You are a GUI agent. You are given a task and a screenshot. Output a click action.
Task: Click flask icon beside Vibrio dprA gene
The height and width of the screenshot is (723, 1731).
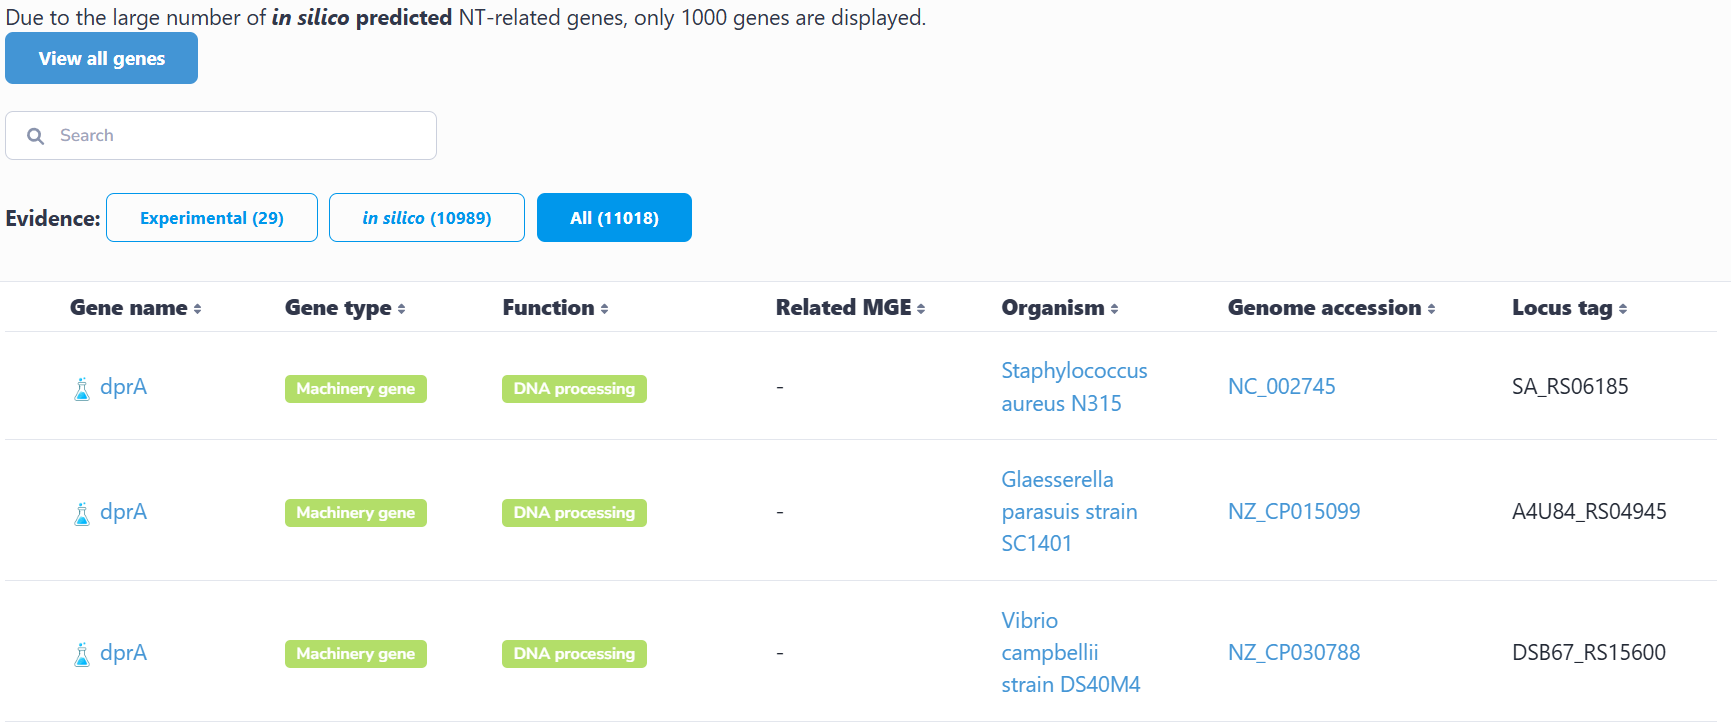(82, 654)
